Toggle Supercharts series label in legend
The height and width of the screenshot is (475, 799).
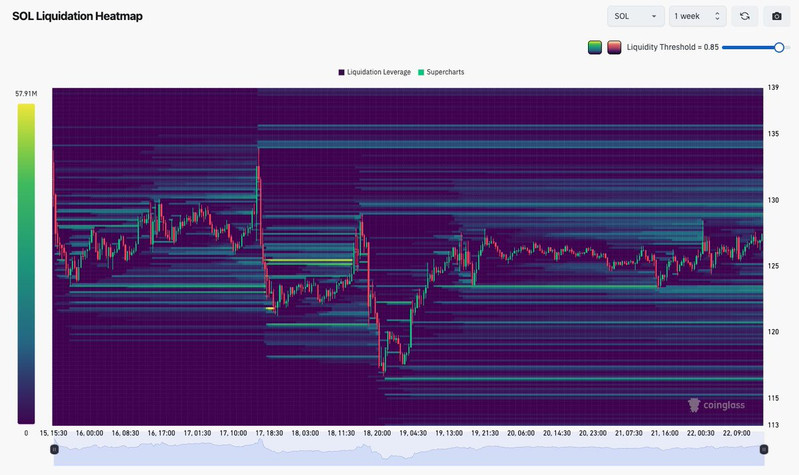click(x=445, y=72)
